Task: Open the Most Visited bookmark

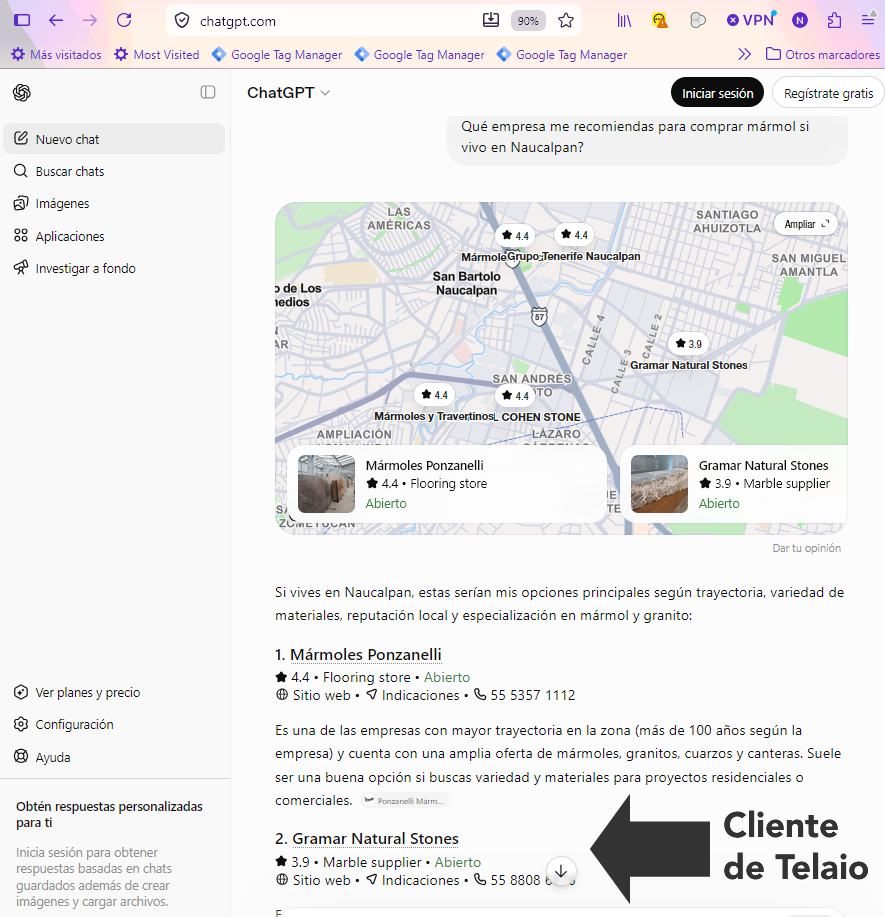Action: 157,54
